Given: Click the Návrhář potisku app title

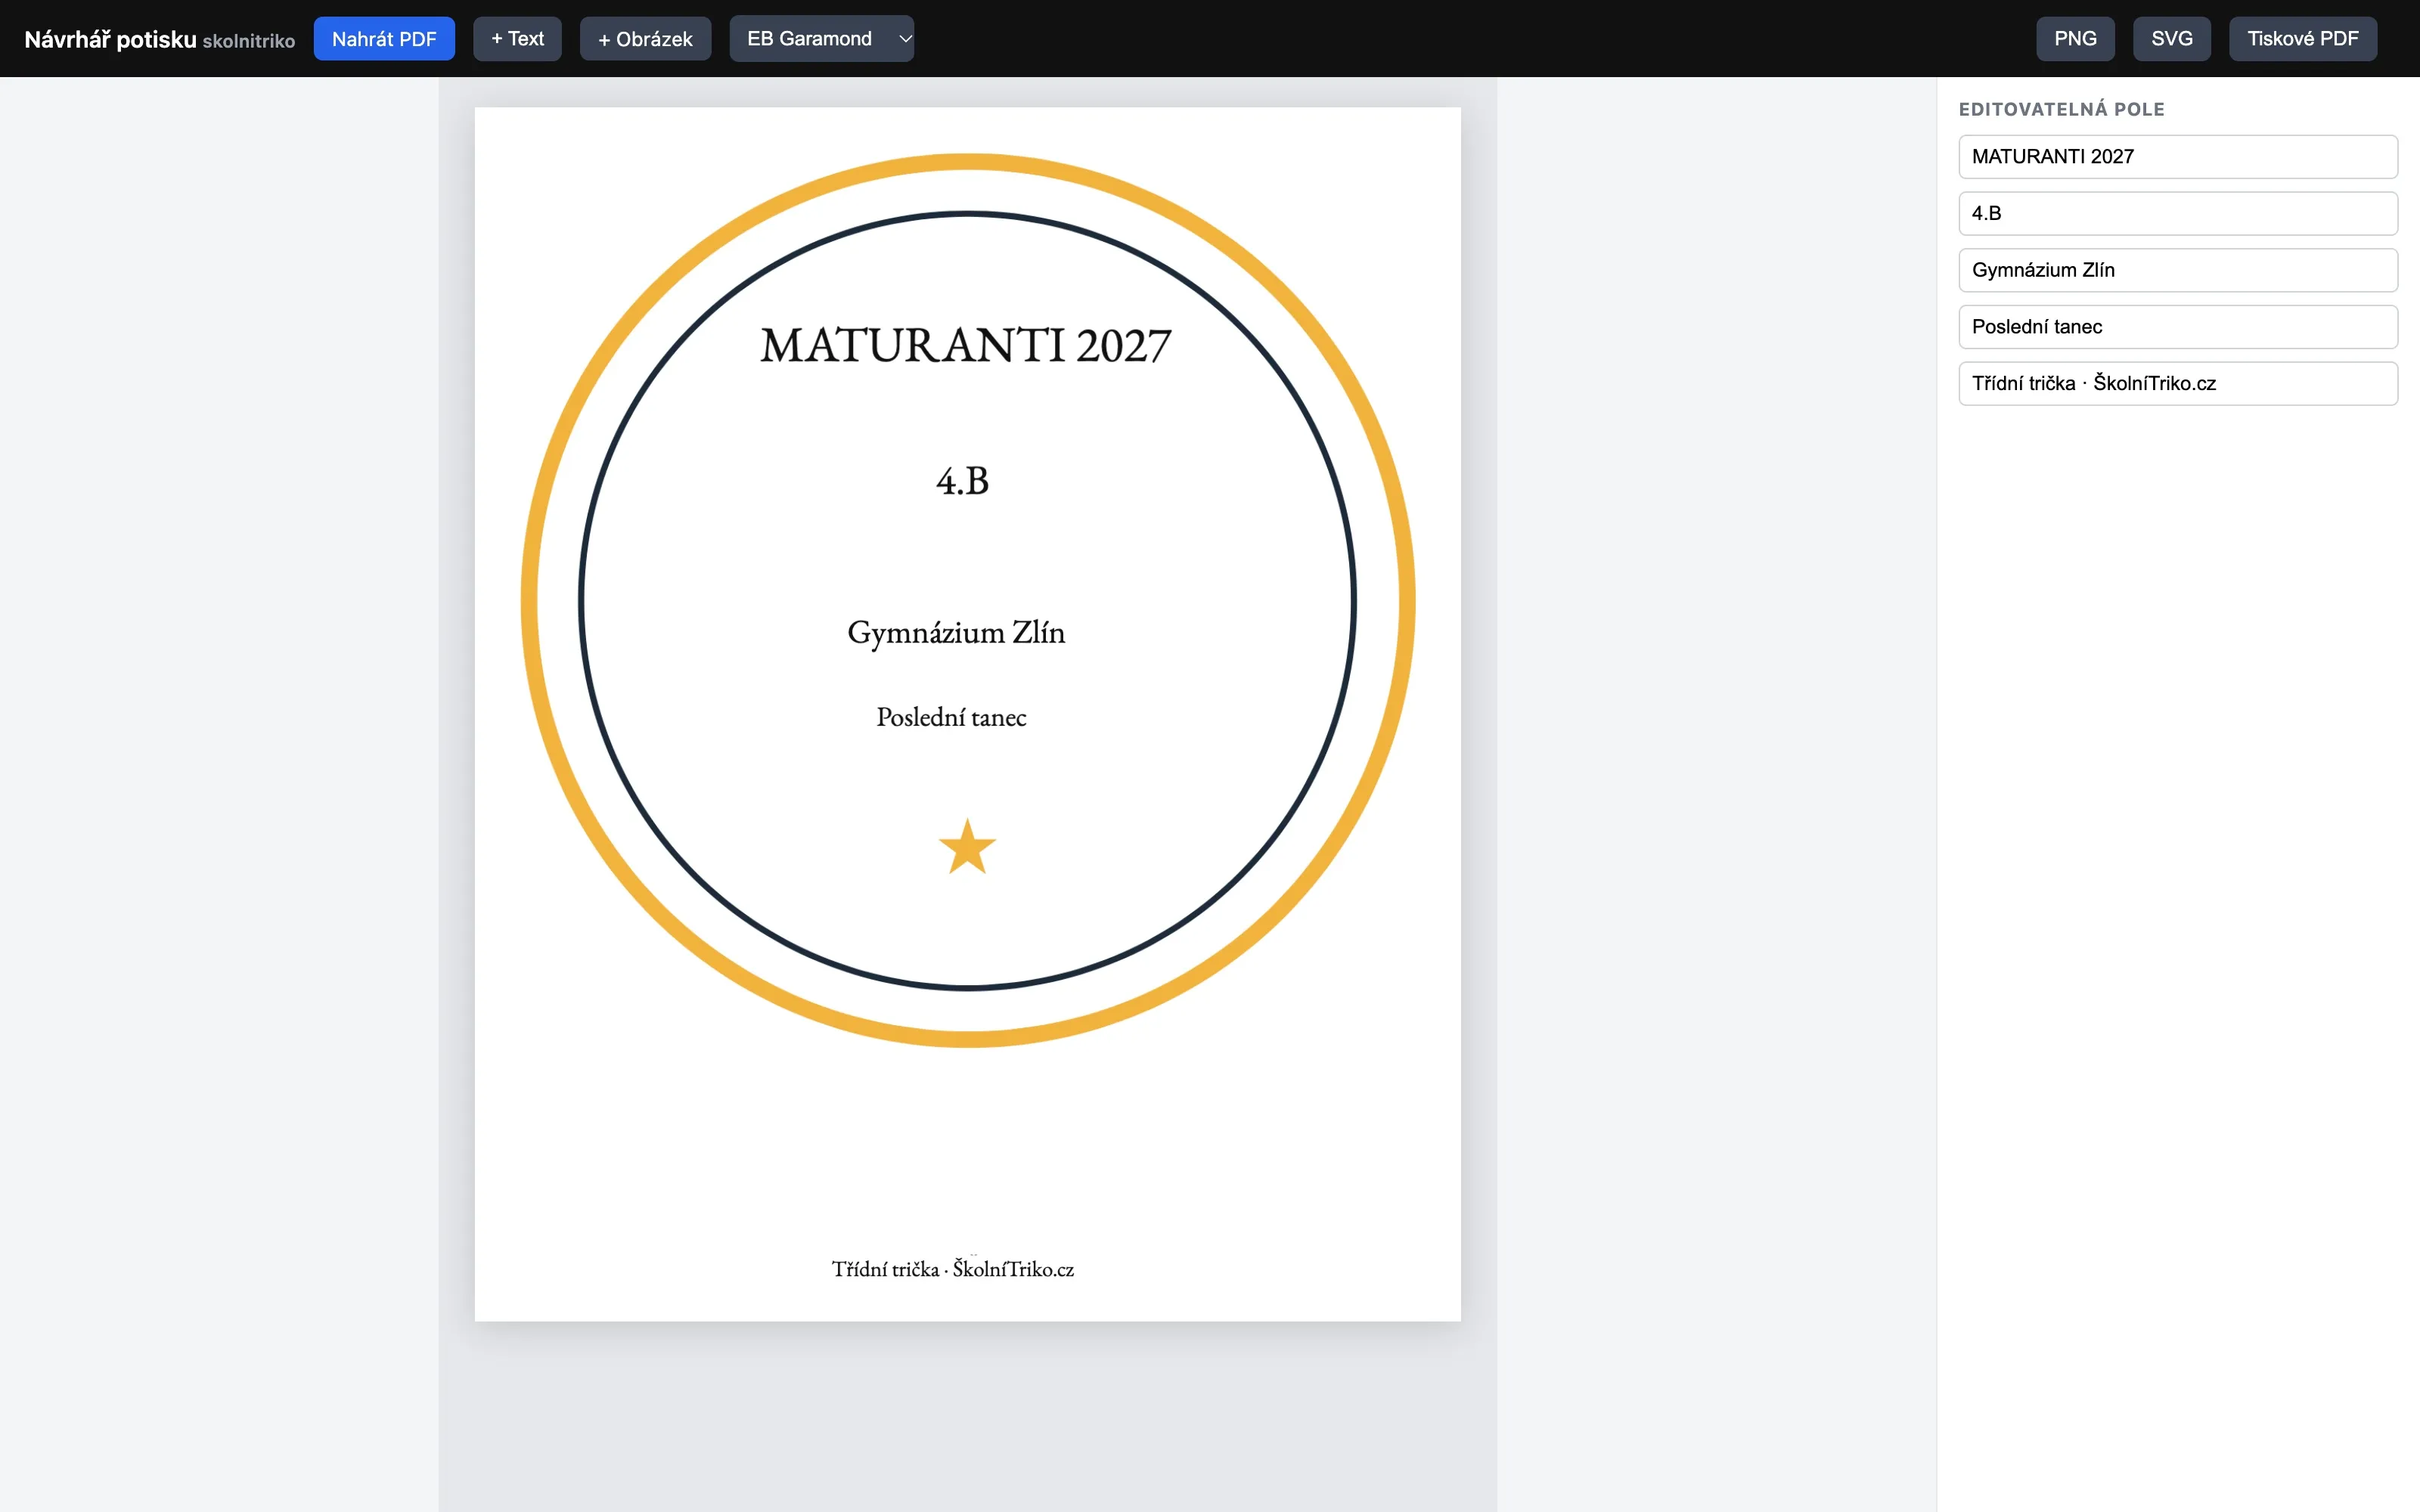Looking at the screenshot, I should [110, 39].
